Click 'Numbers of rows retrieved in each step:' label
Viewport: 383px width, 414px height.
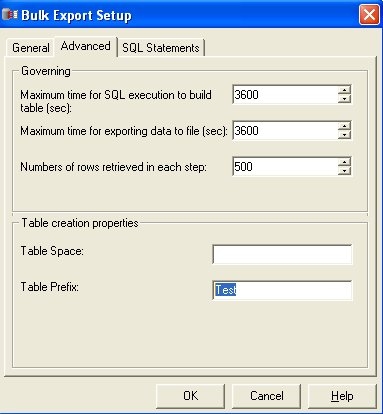113,167
